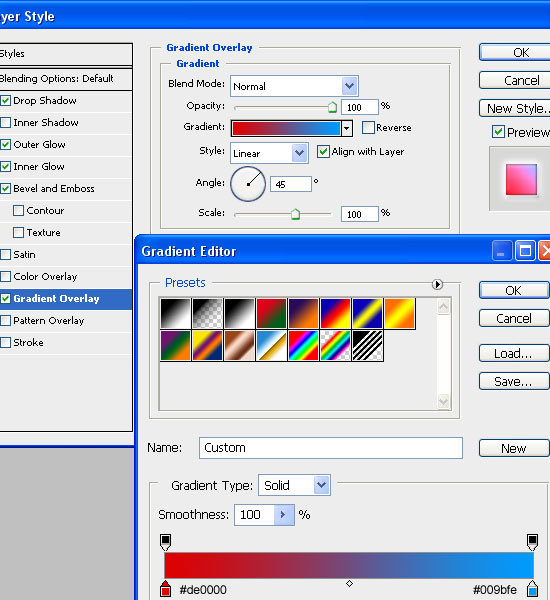Enable the Satin checkbox
The width and height of the screenshot is (550, 600).
tap(5, 254)
